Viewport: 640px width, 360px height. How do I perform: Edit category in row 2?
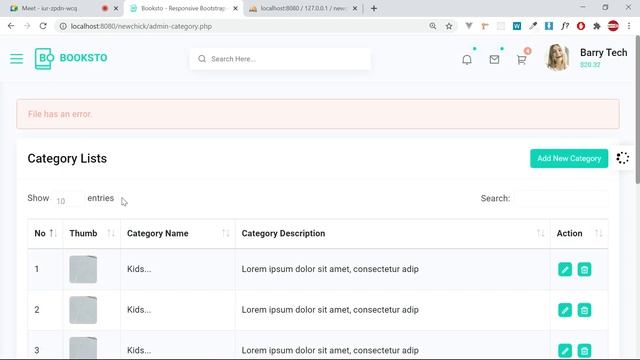pyautogui.click(x=565, y=310)
